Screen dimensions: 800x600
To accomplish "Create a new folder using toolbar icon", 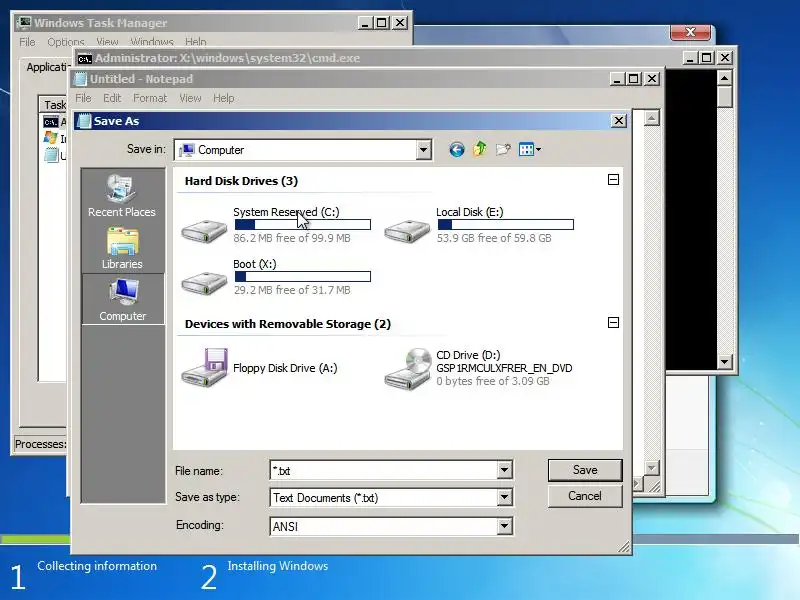I will pos(503,149).
